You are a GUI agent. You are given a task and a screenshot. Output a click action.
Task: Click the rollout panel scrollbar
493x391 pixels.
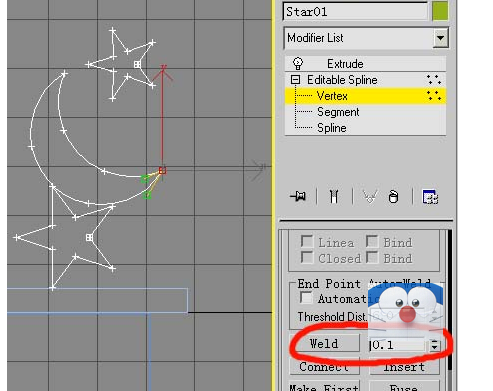(x=450, y=299)
